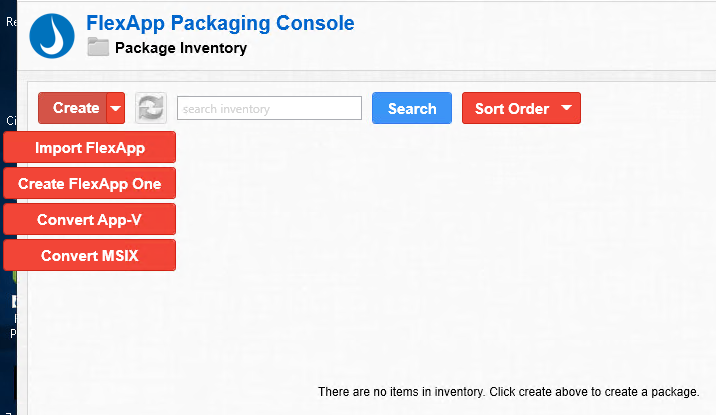Click the no items in inventory message

tap(509, 392)
